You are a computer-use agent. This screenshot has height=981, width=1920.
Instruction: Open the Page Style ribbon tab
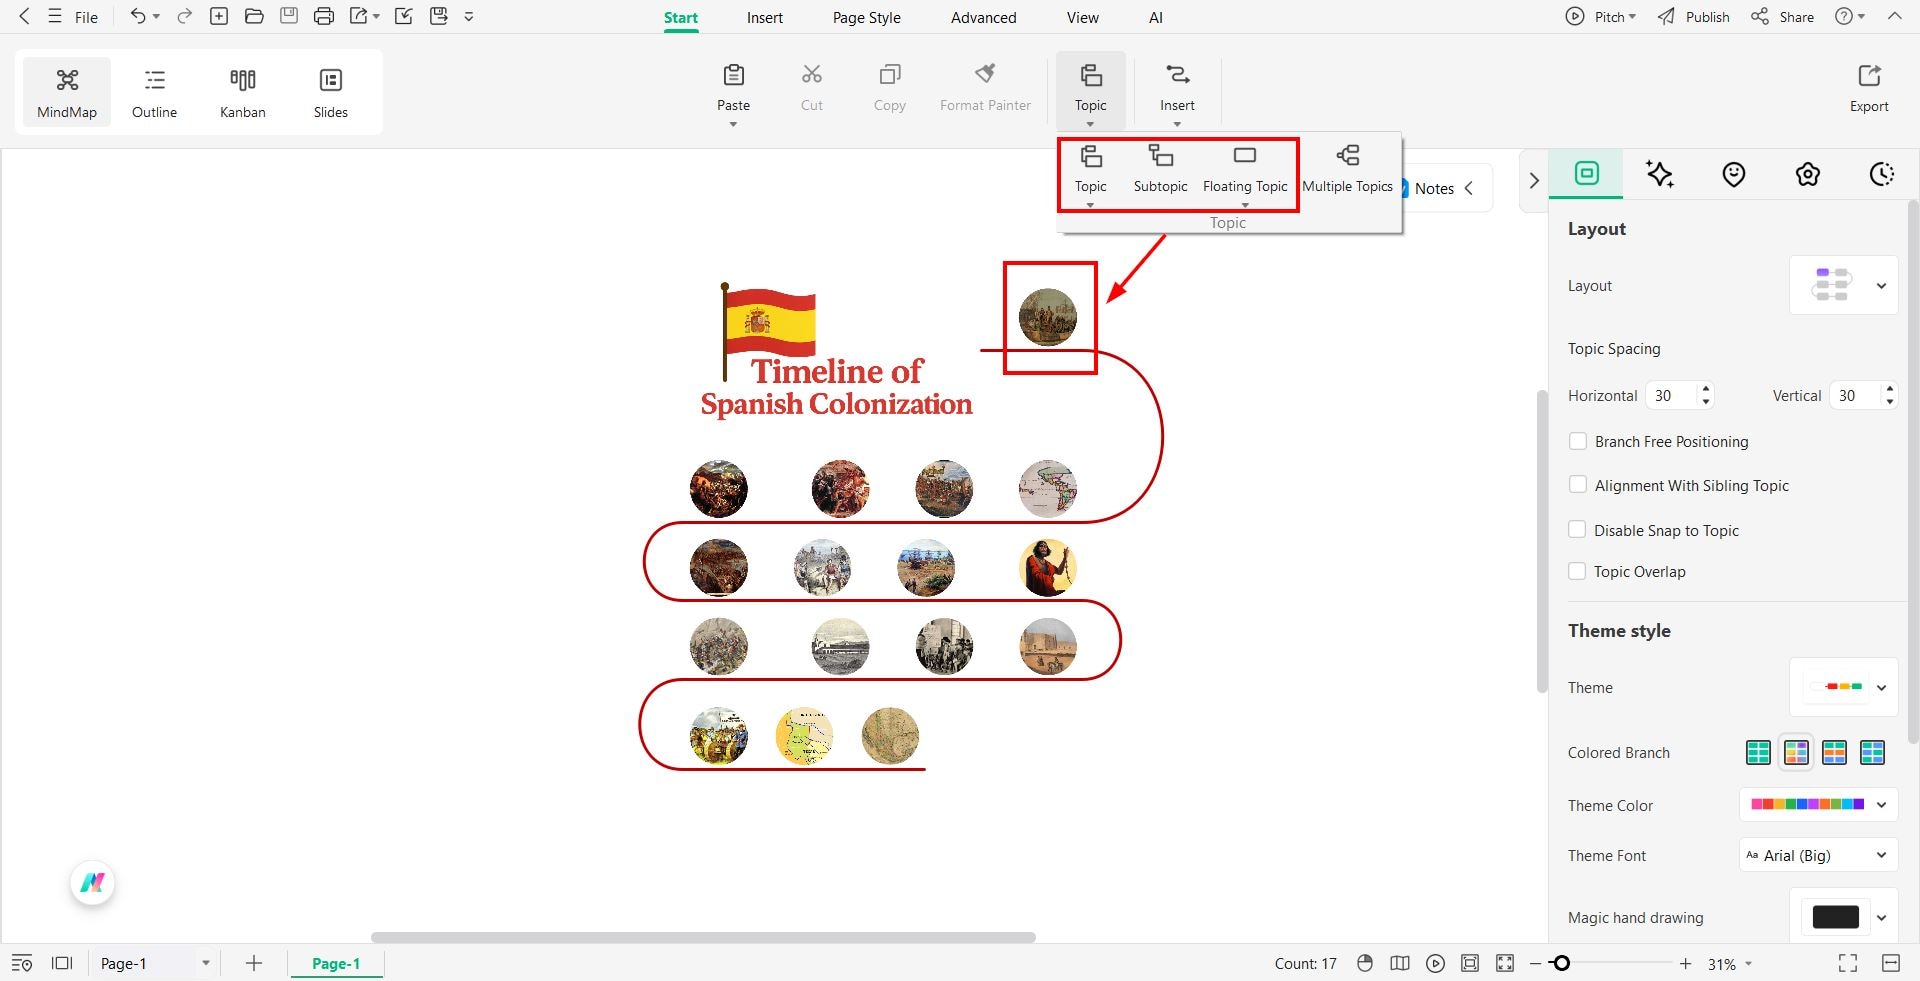(x=866, y=17)
